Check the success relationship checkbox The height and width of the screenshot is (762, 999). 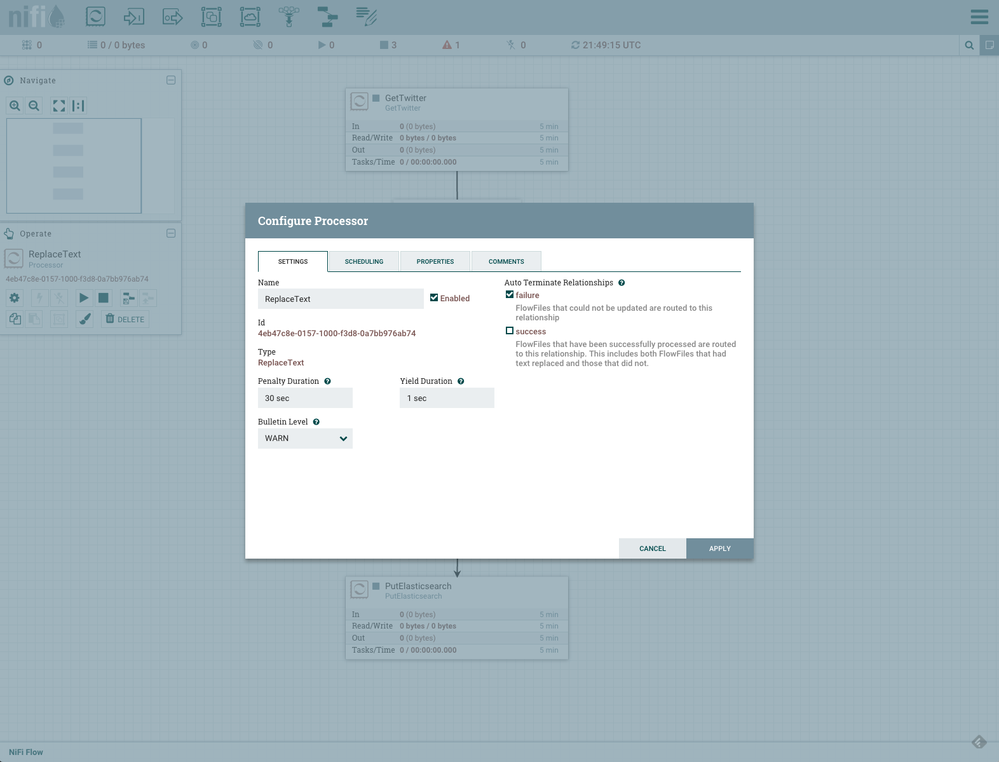pyautogui.click(x=509, y=331)
